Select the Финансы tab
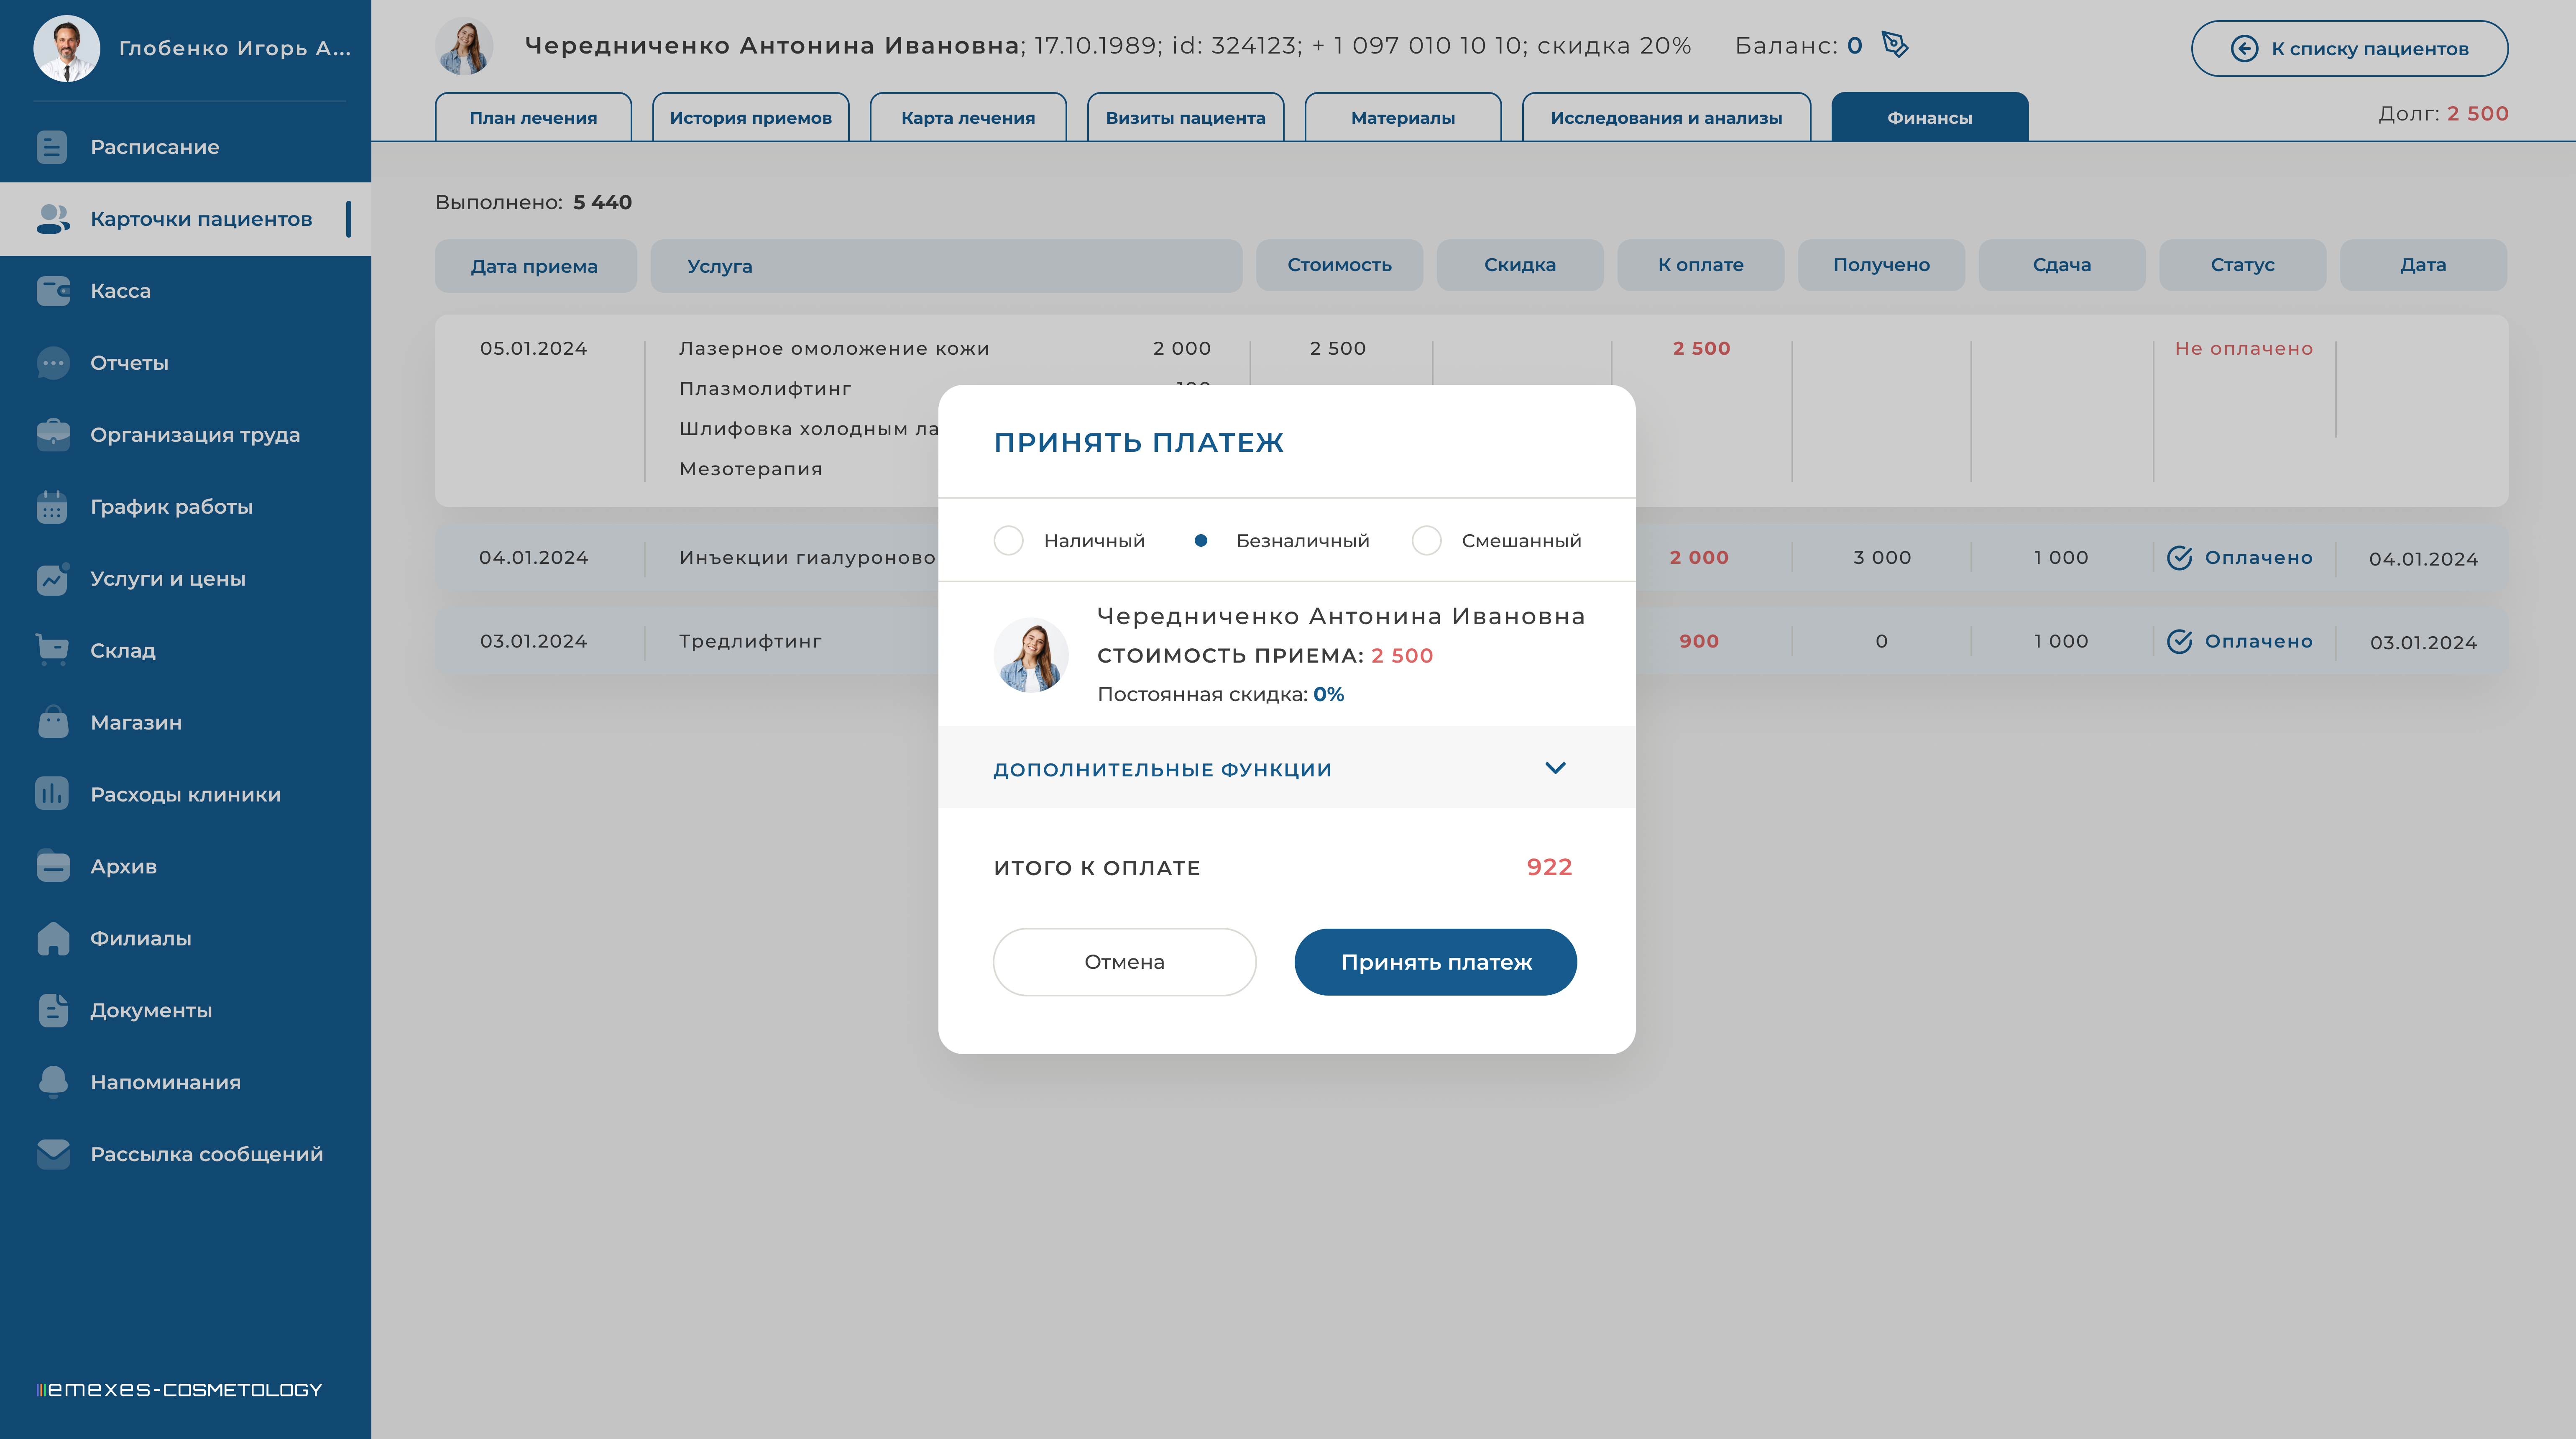The width and height of the screenshot is (2576, 1439). pyautogui.click(x=1930, y=117)
